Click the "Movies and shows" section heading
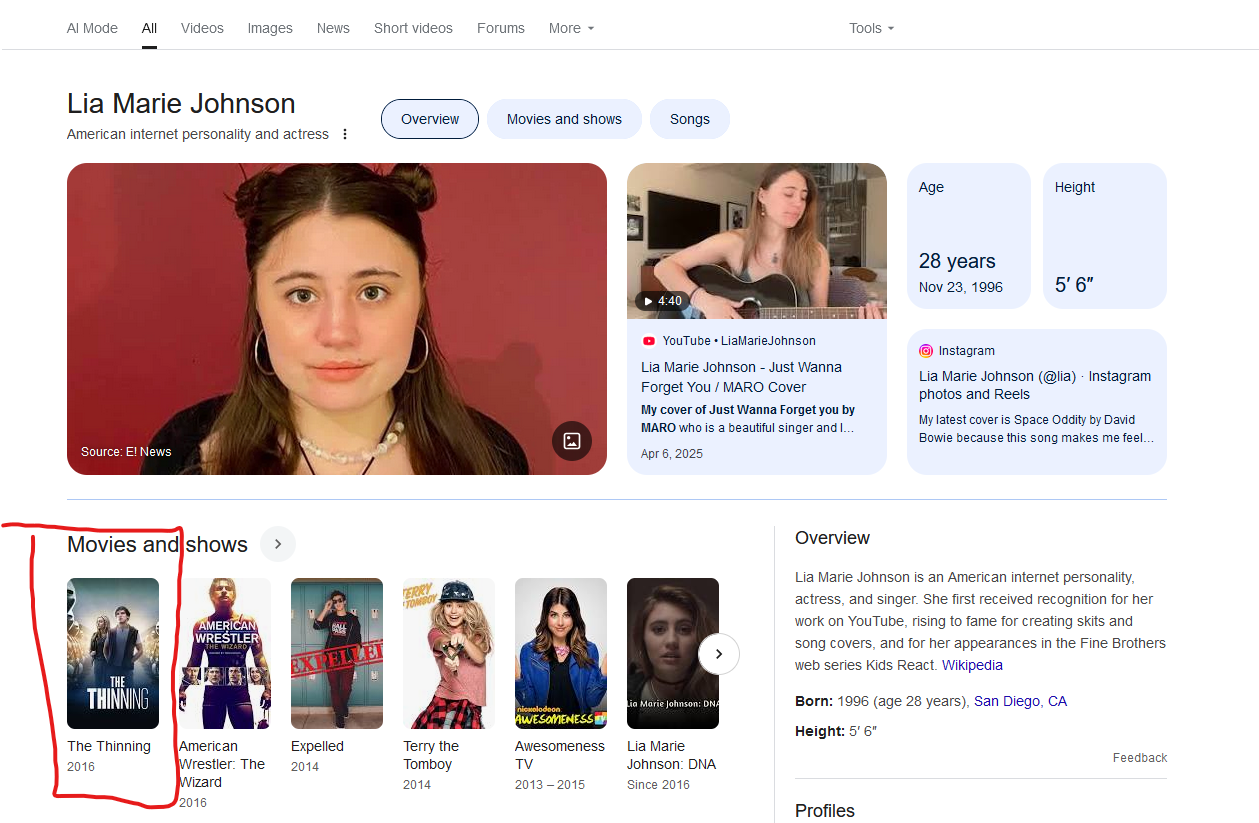1259x823 pixels. [x=157, y=544]
